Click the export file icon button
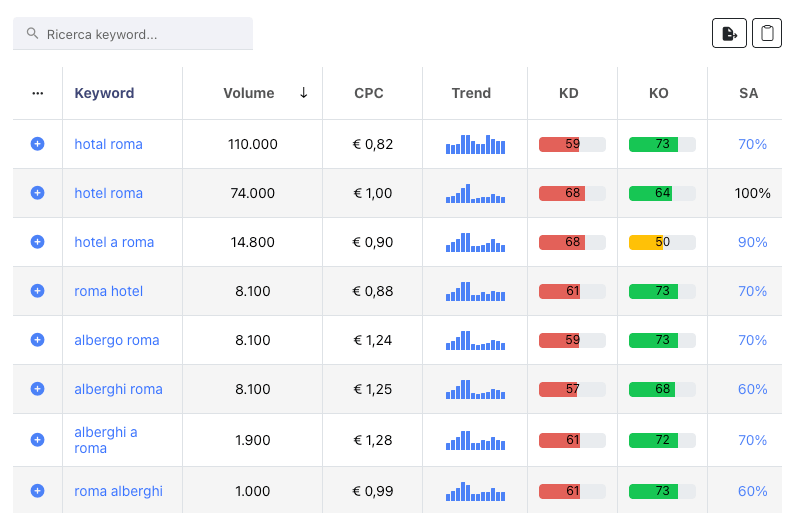 [729, 33]
